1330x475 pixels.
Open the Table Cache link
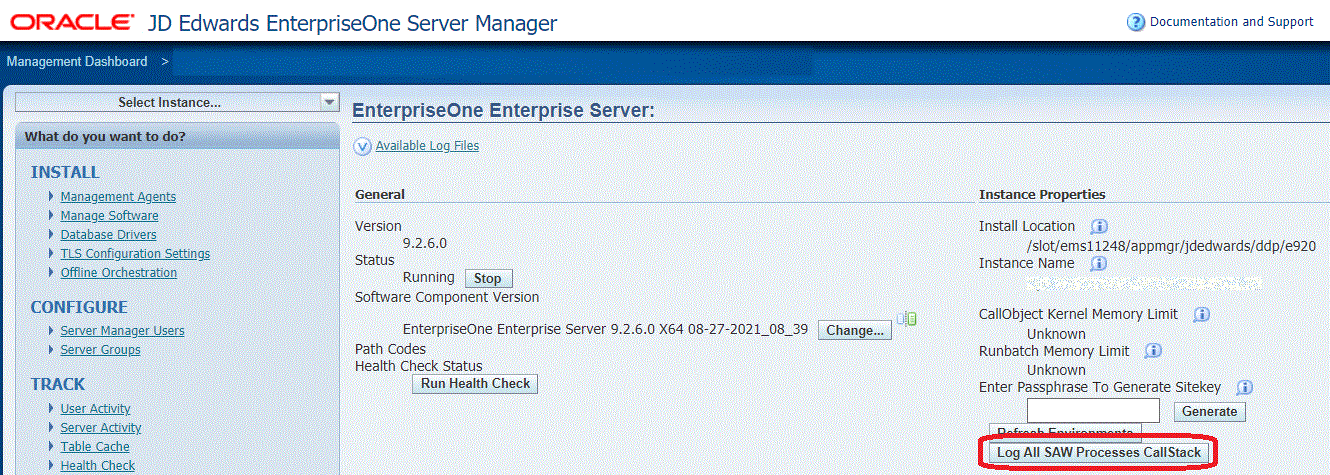(95, 447)
